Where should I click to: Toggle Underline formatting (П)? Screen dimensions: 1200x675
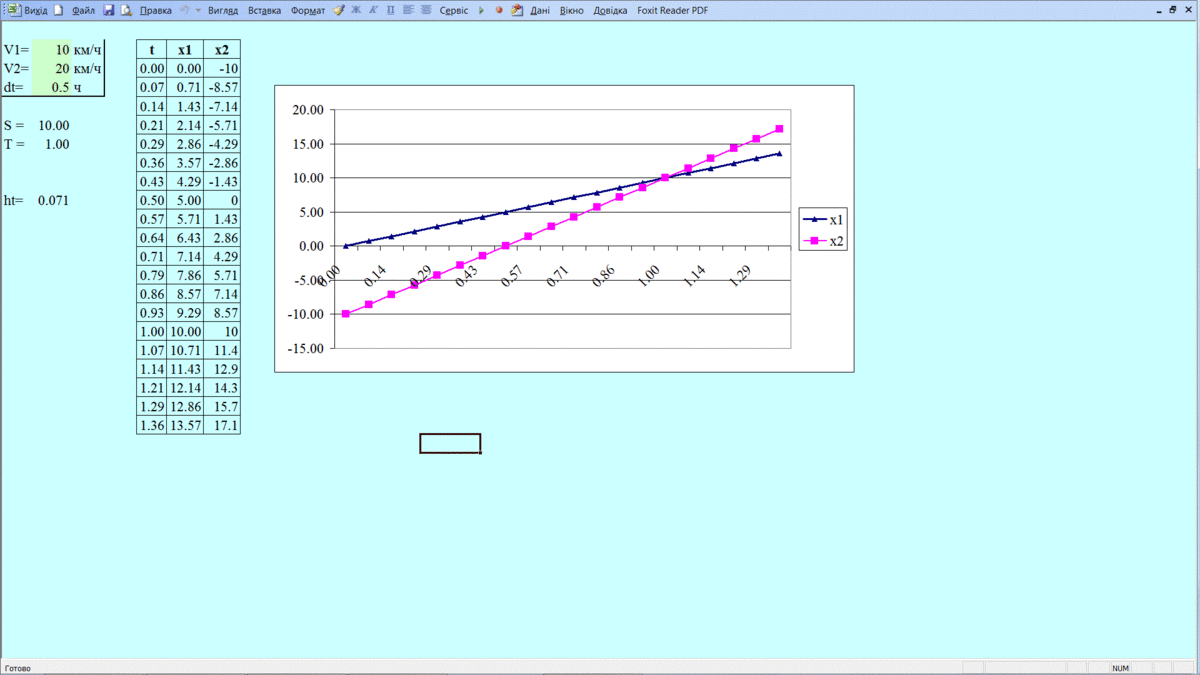tap(390, 10)
